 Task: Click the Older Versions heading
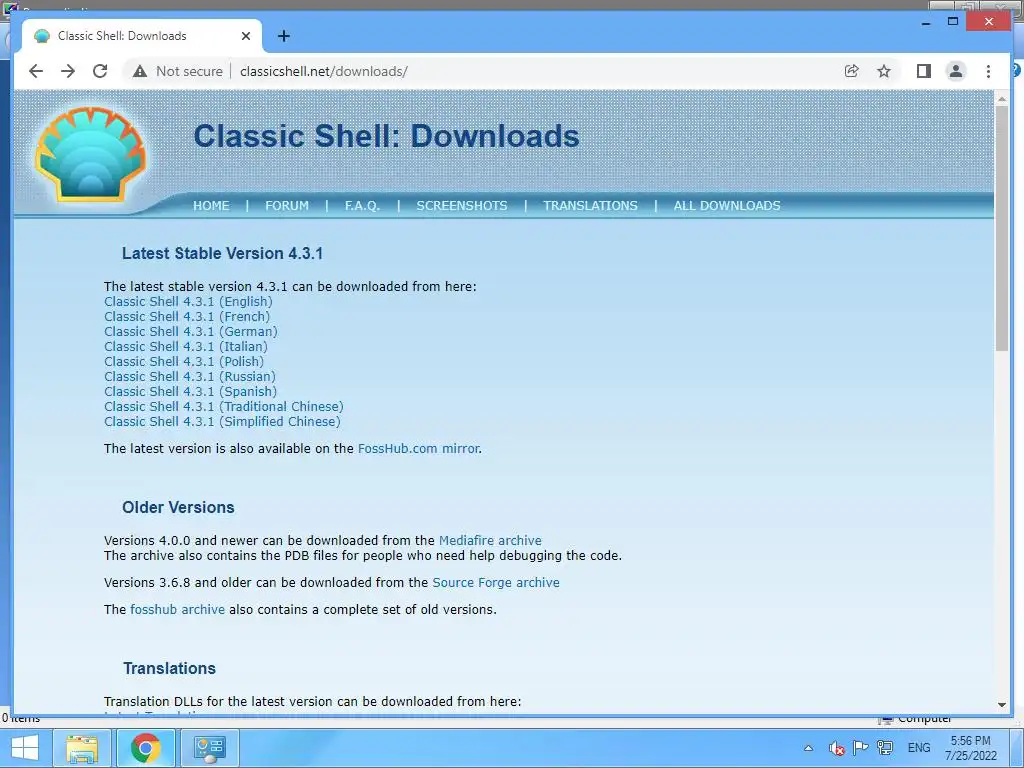tap(178, 507)
